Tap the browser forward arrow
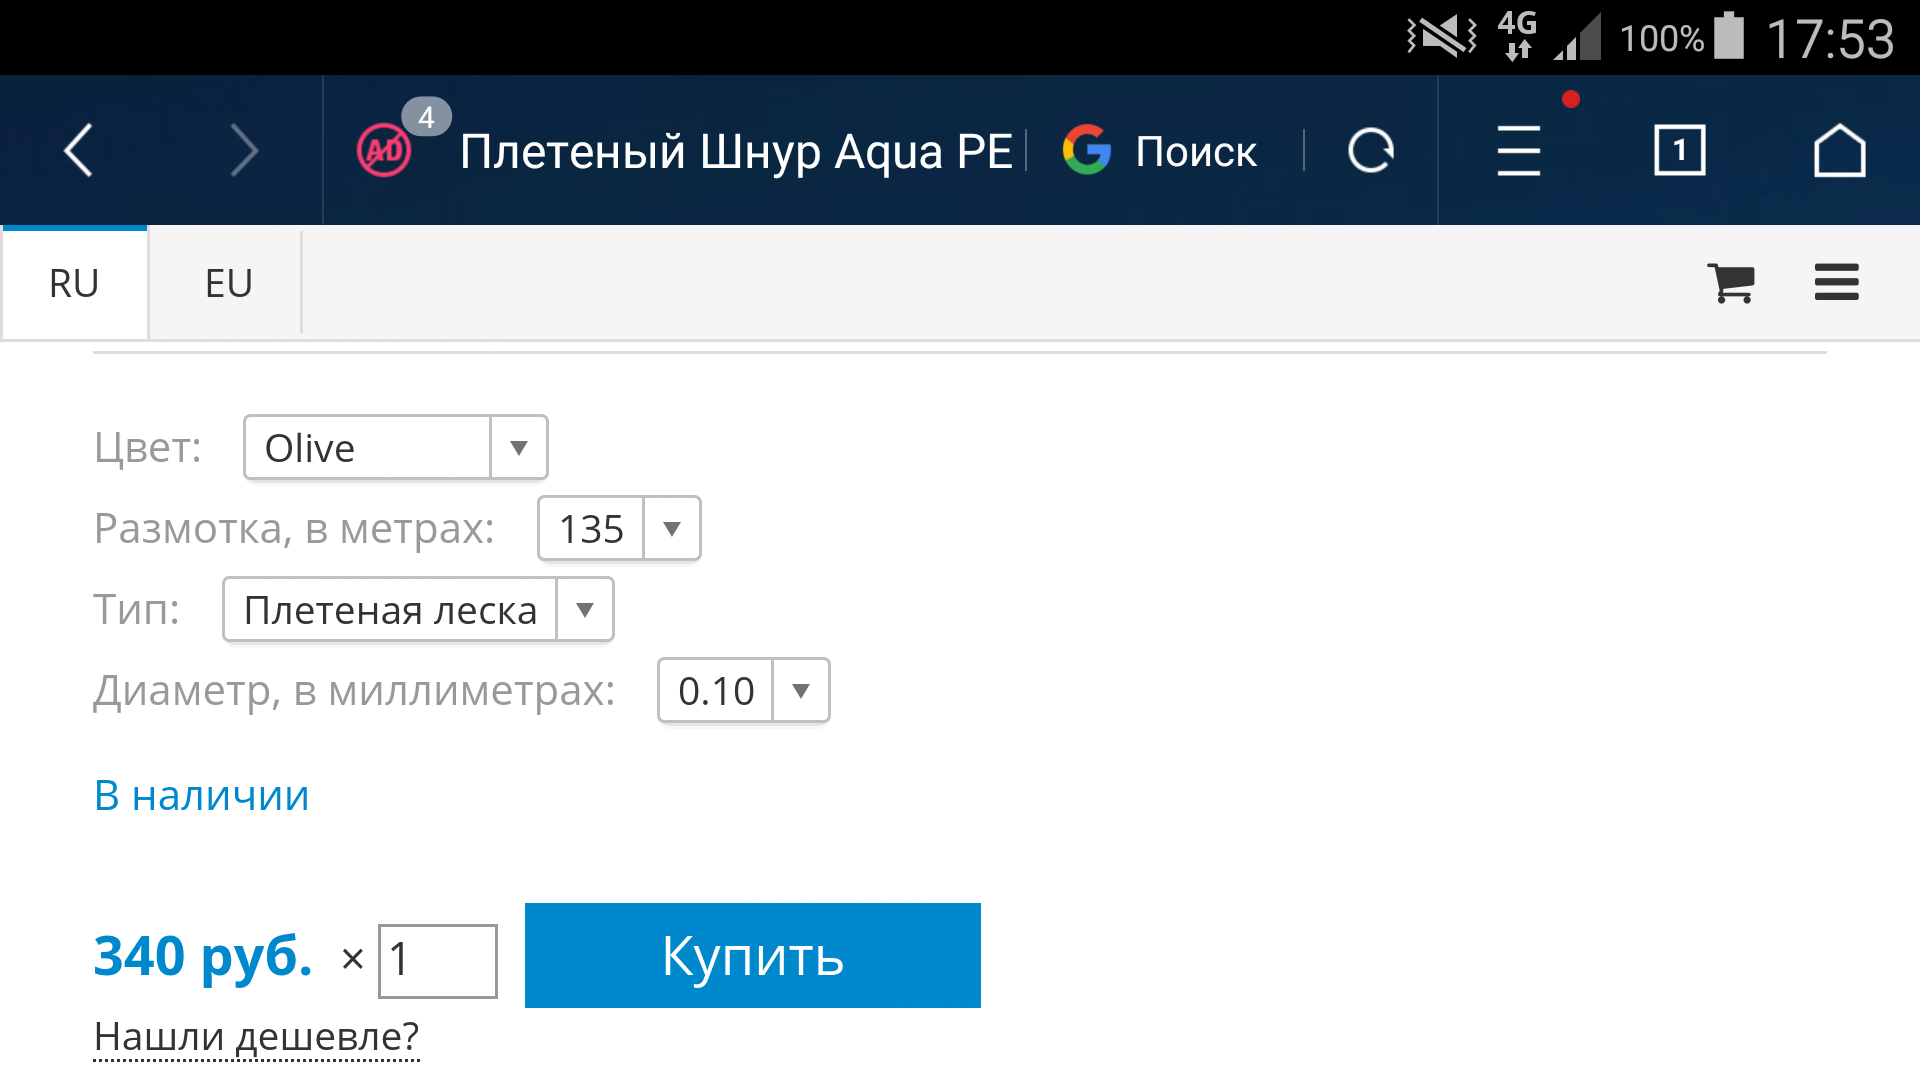1920x1080 pixels. click(243, 151)
